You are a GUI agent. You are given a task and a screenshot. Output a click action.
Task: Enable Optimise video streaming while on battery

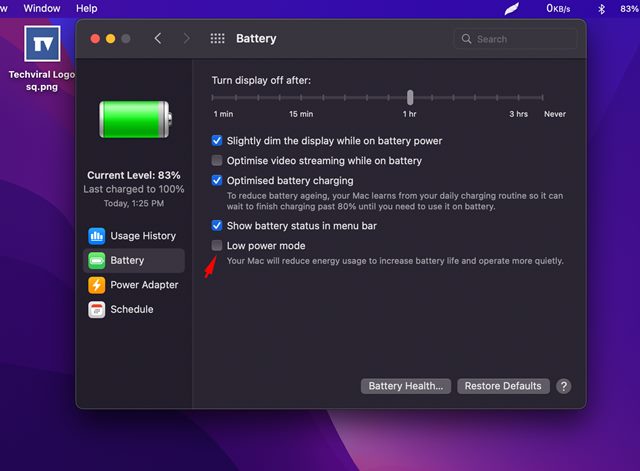217,160
